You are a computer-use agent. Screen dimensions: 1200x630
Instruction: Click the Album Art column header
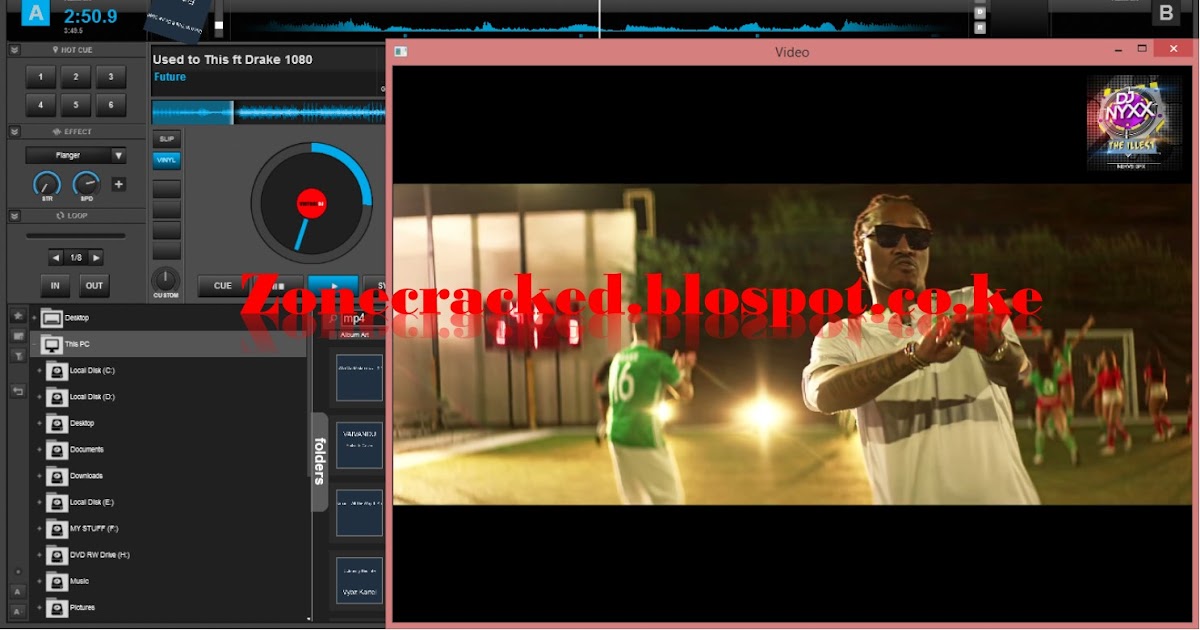click(354, 335)
